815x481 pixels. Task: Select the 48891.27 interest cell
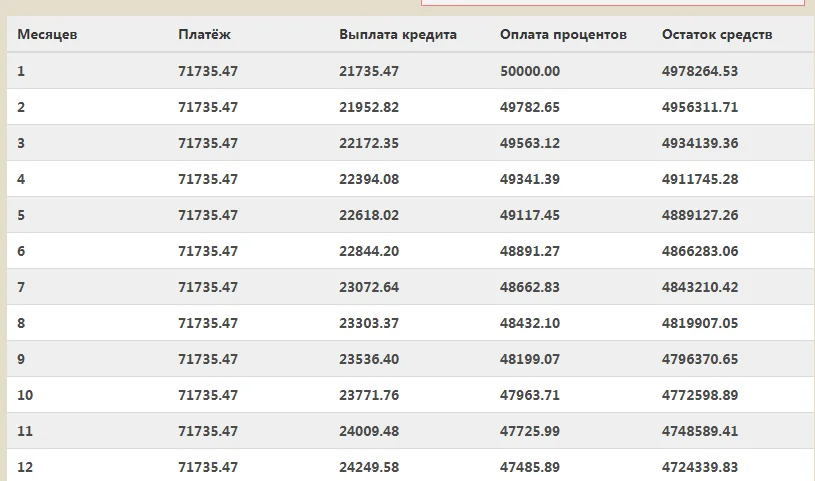[x=530, y=251]
